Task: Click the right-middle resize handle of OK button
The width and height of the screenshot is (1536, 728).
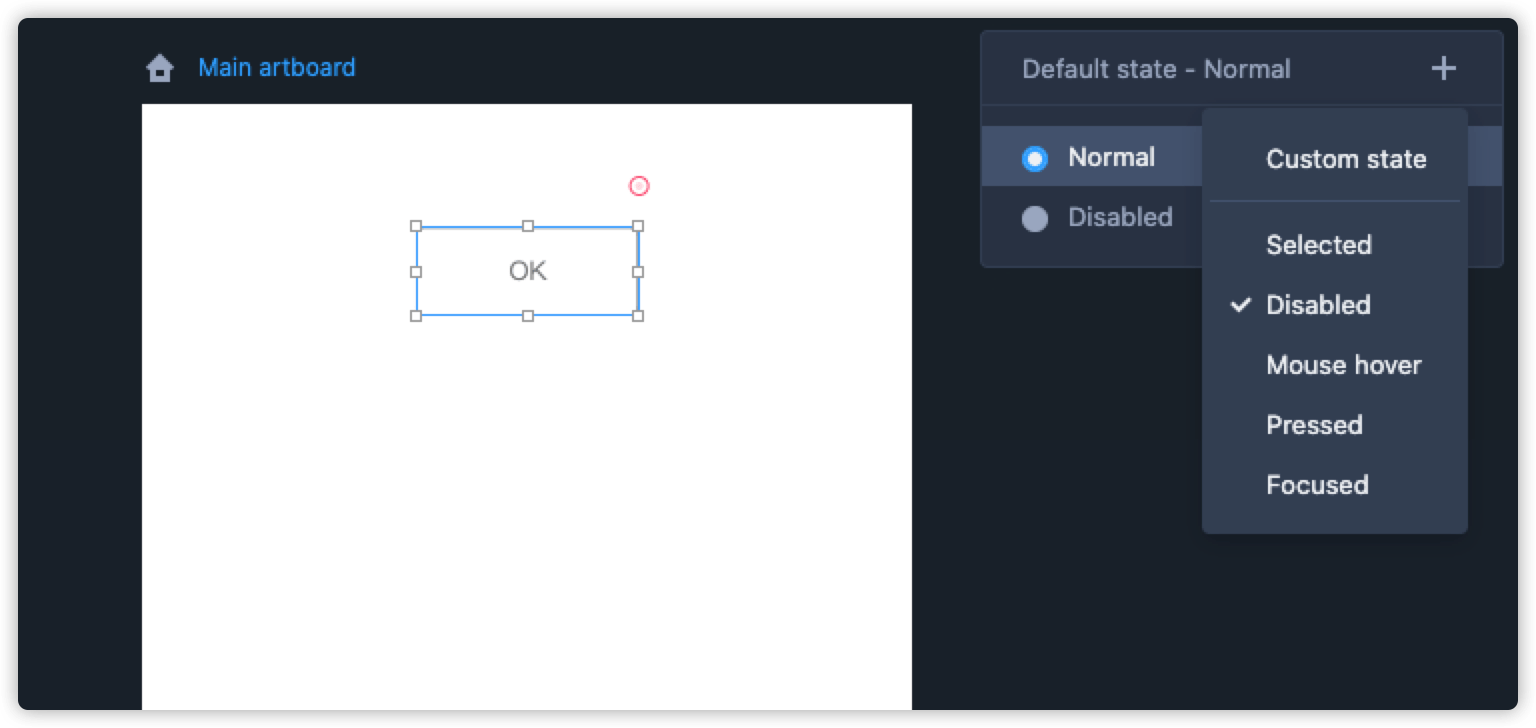Action: [638, 271]
